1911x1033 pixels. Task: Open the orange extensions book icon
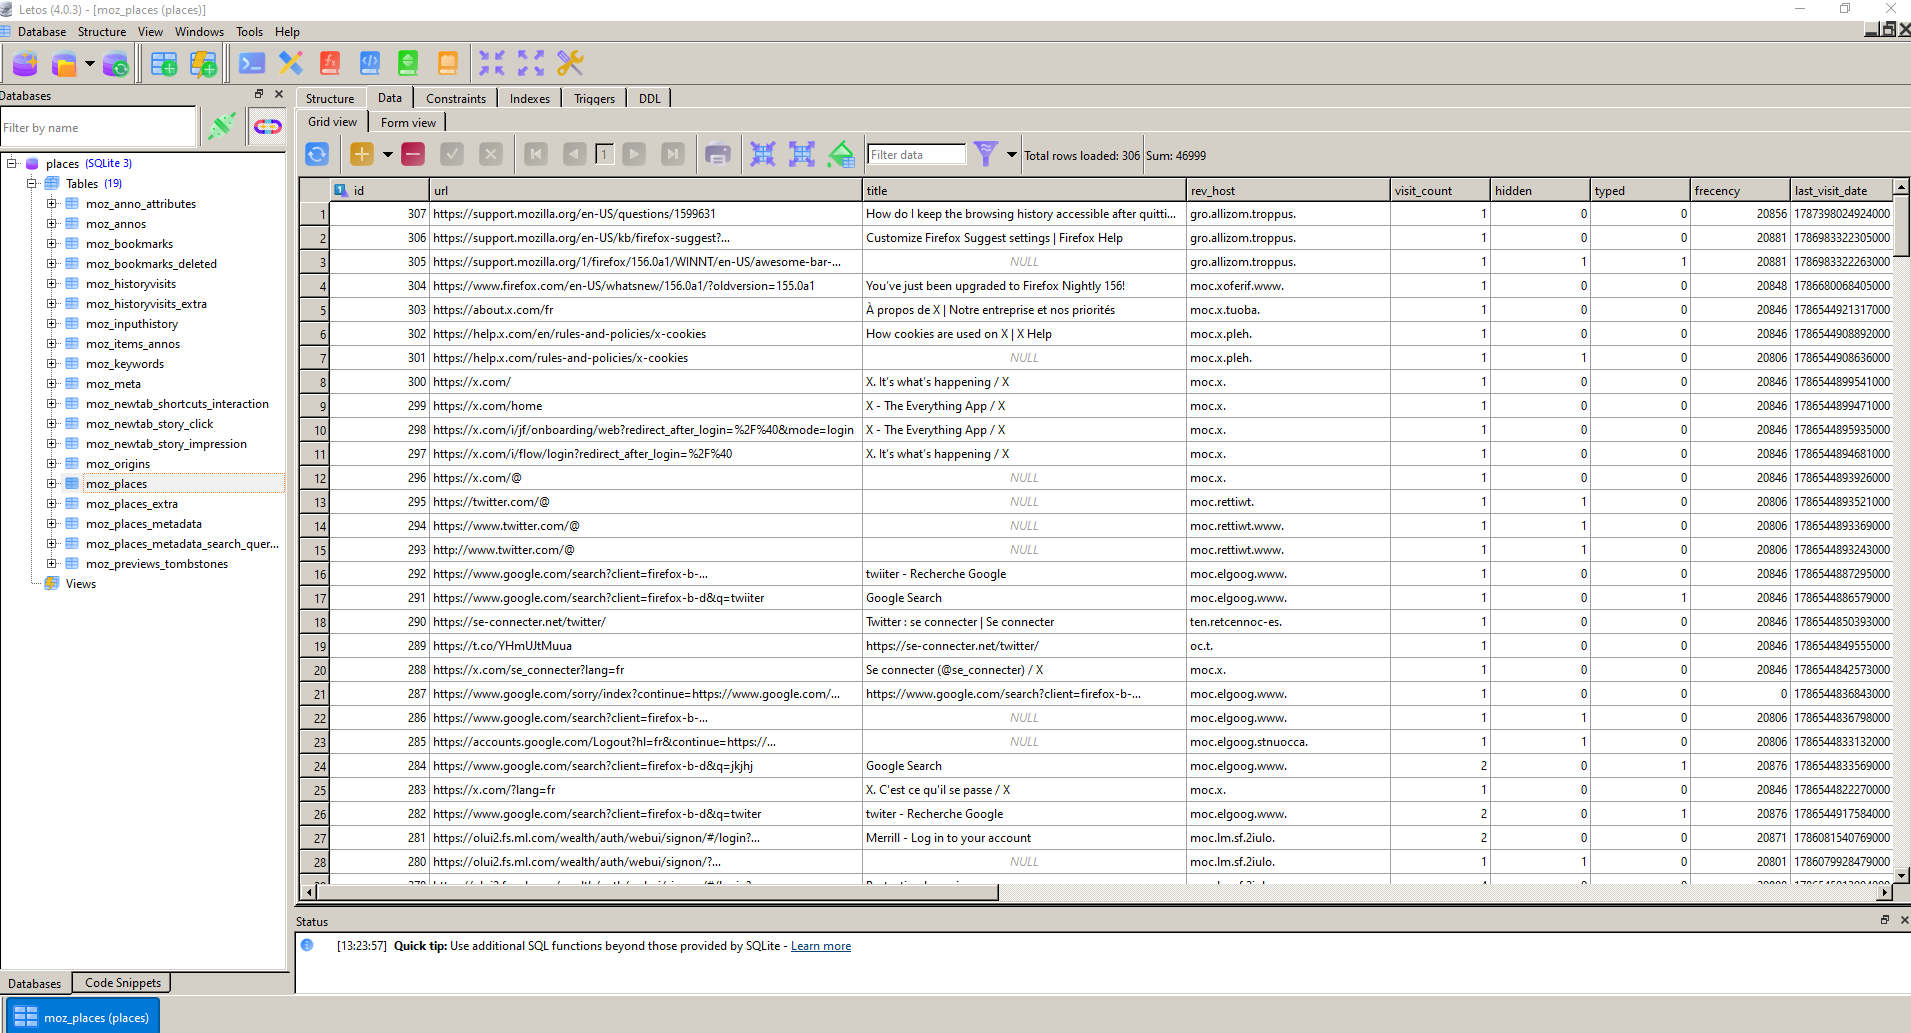click(447, 64)
